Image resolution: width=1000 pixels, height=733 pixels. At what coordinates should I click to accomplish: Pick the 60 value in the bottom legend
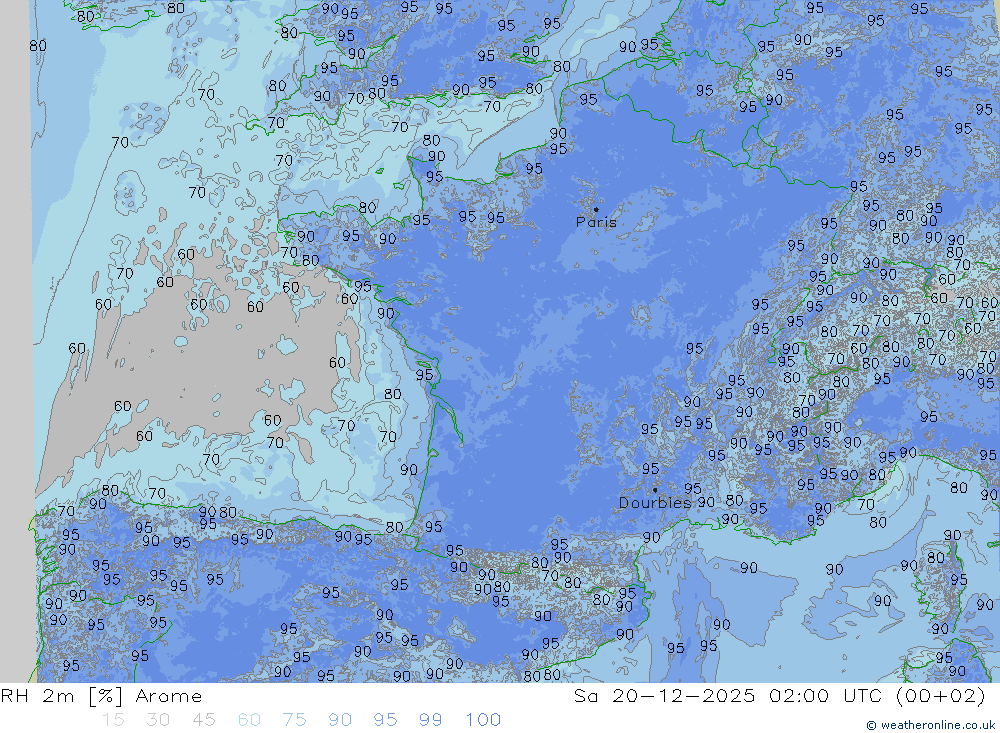tap(249, 720)
